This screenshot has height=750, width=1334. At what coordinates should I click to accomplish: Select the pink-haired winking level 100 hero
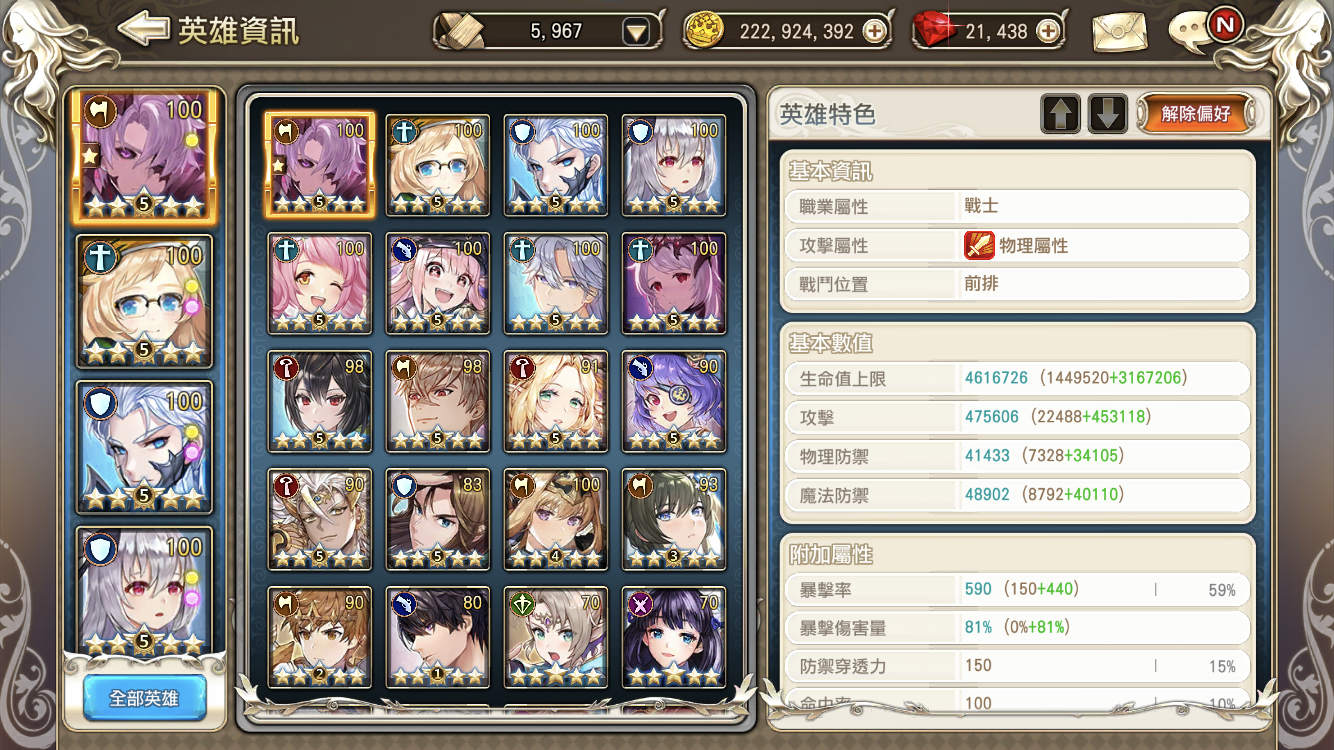[320, 284]
